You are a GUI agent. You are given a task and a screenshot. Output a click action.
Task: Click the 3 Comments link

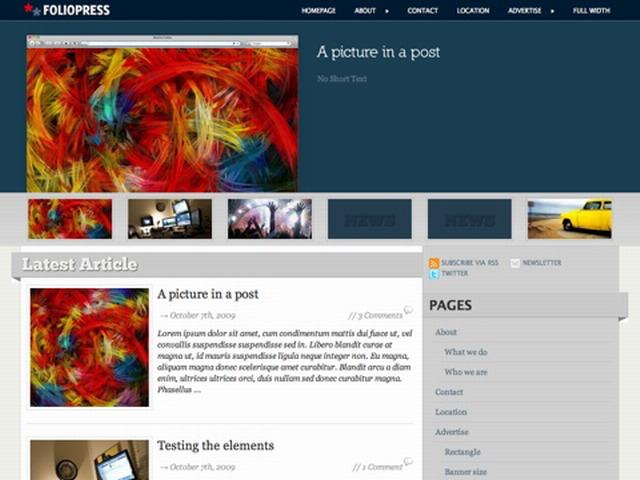click(x=380, y=316)
